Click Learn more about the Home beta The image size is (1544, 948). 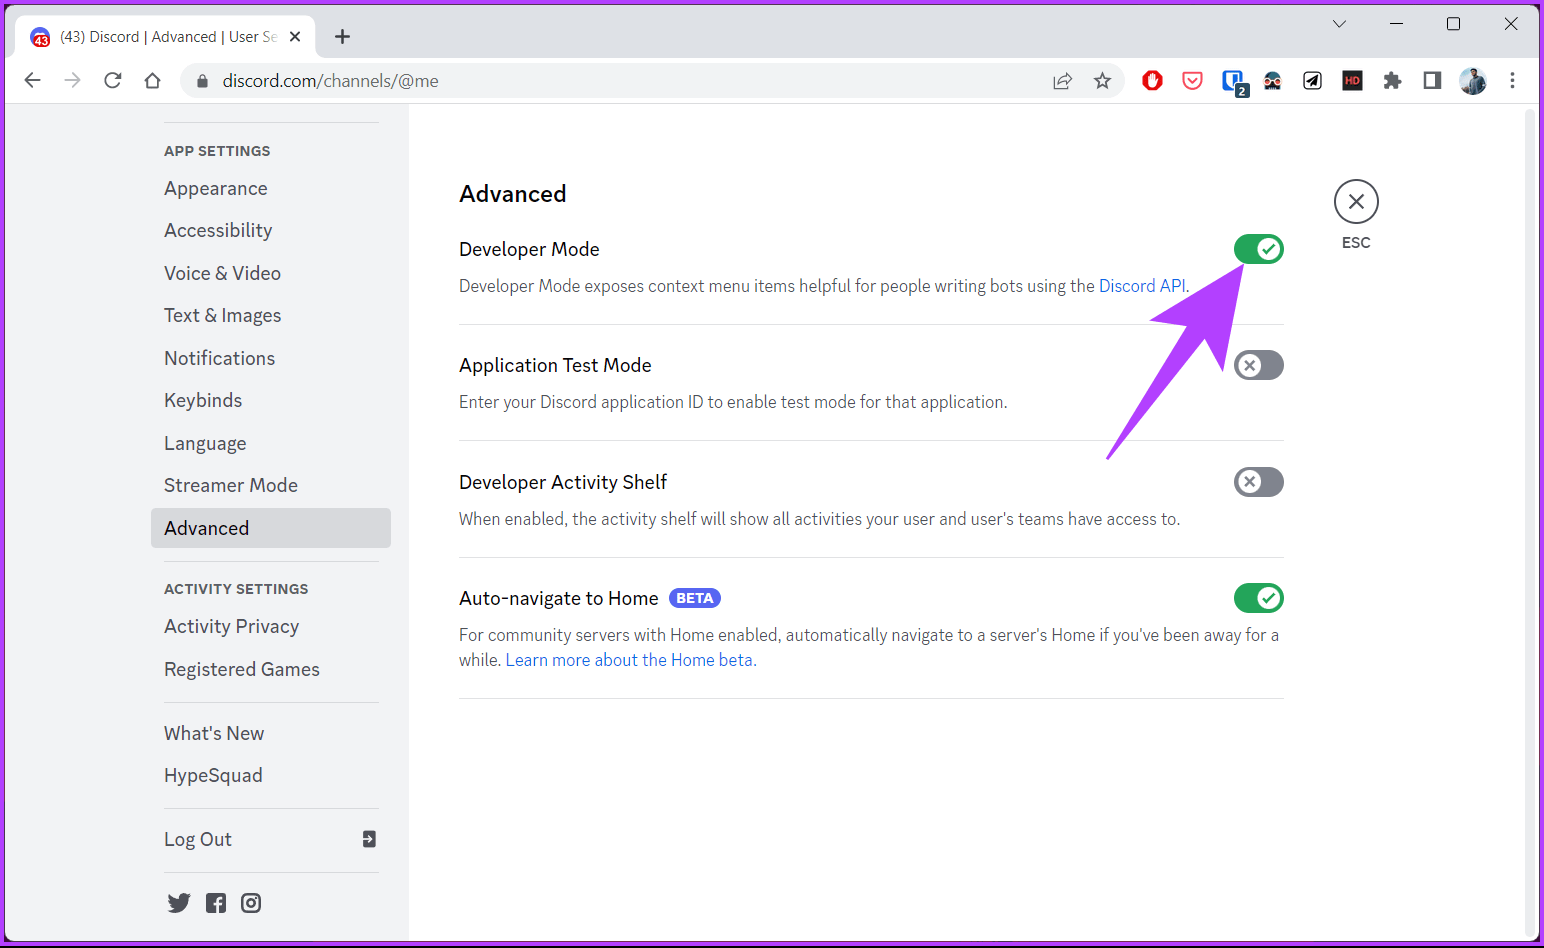[629, 659]
